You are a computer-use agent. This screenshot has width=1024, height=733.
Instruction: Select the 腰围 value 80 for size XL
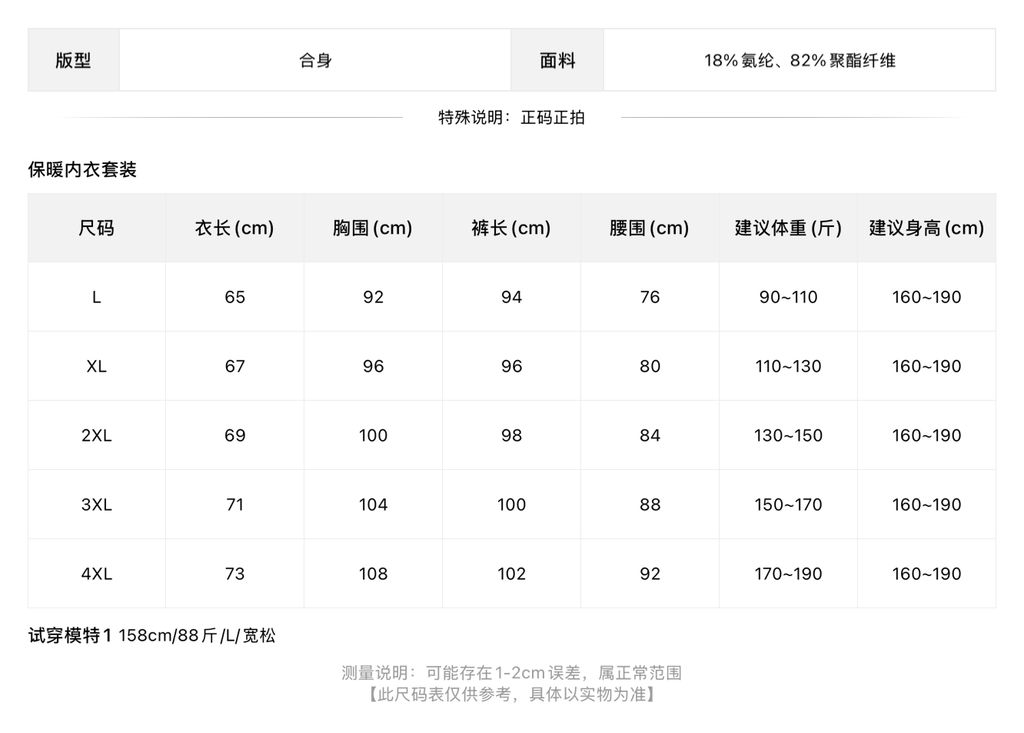pyautogui.click(x=650, y=366)
